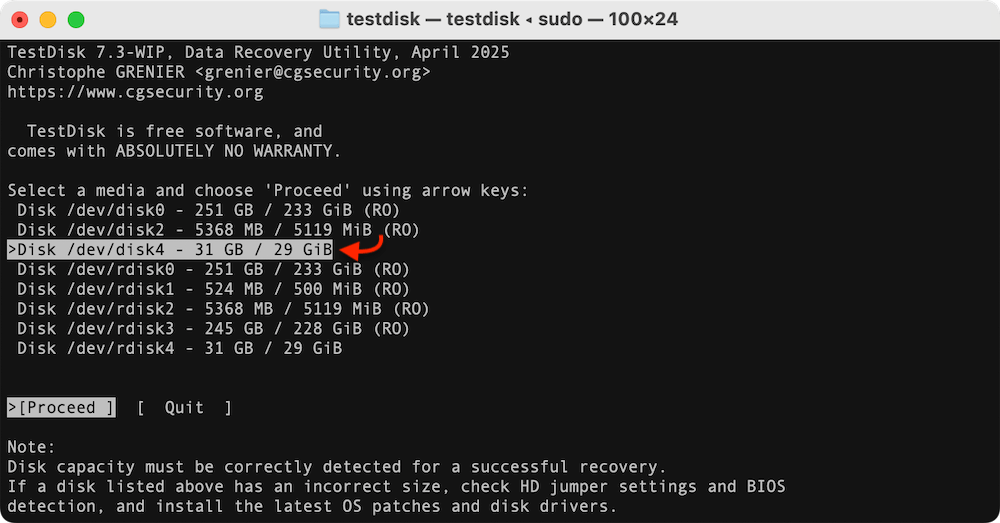Click the https://www.cgsecurity.org URL
This screenshot has height=523, width=1000.
[x=135, y=92]
